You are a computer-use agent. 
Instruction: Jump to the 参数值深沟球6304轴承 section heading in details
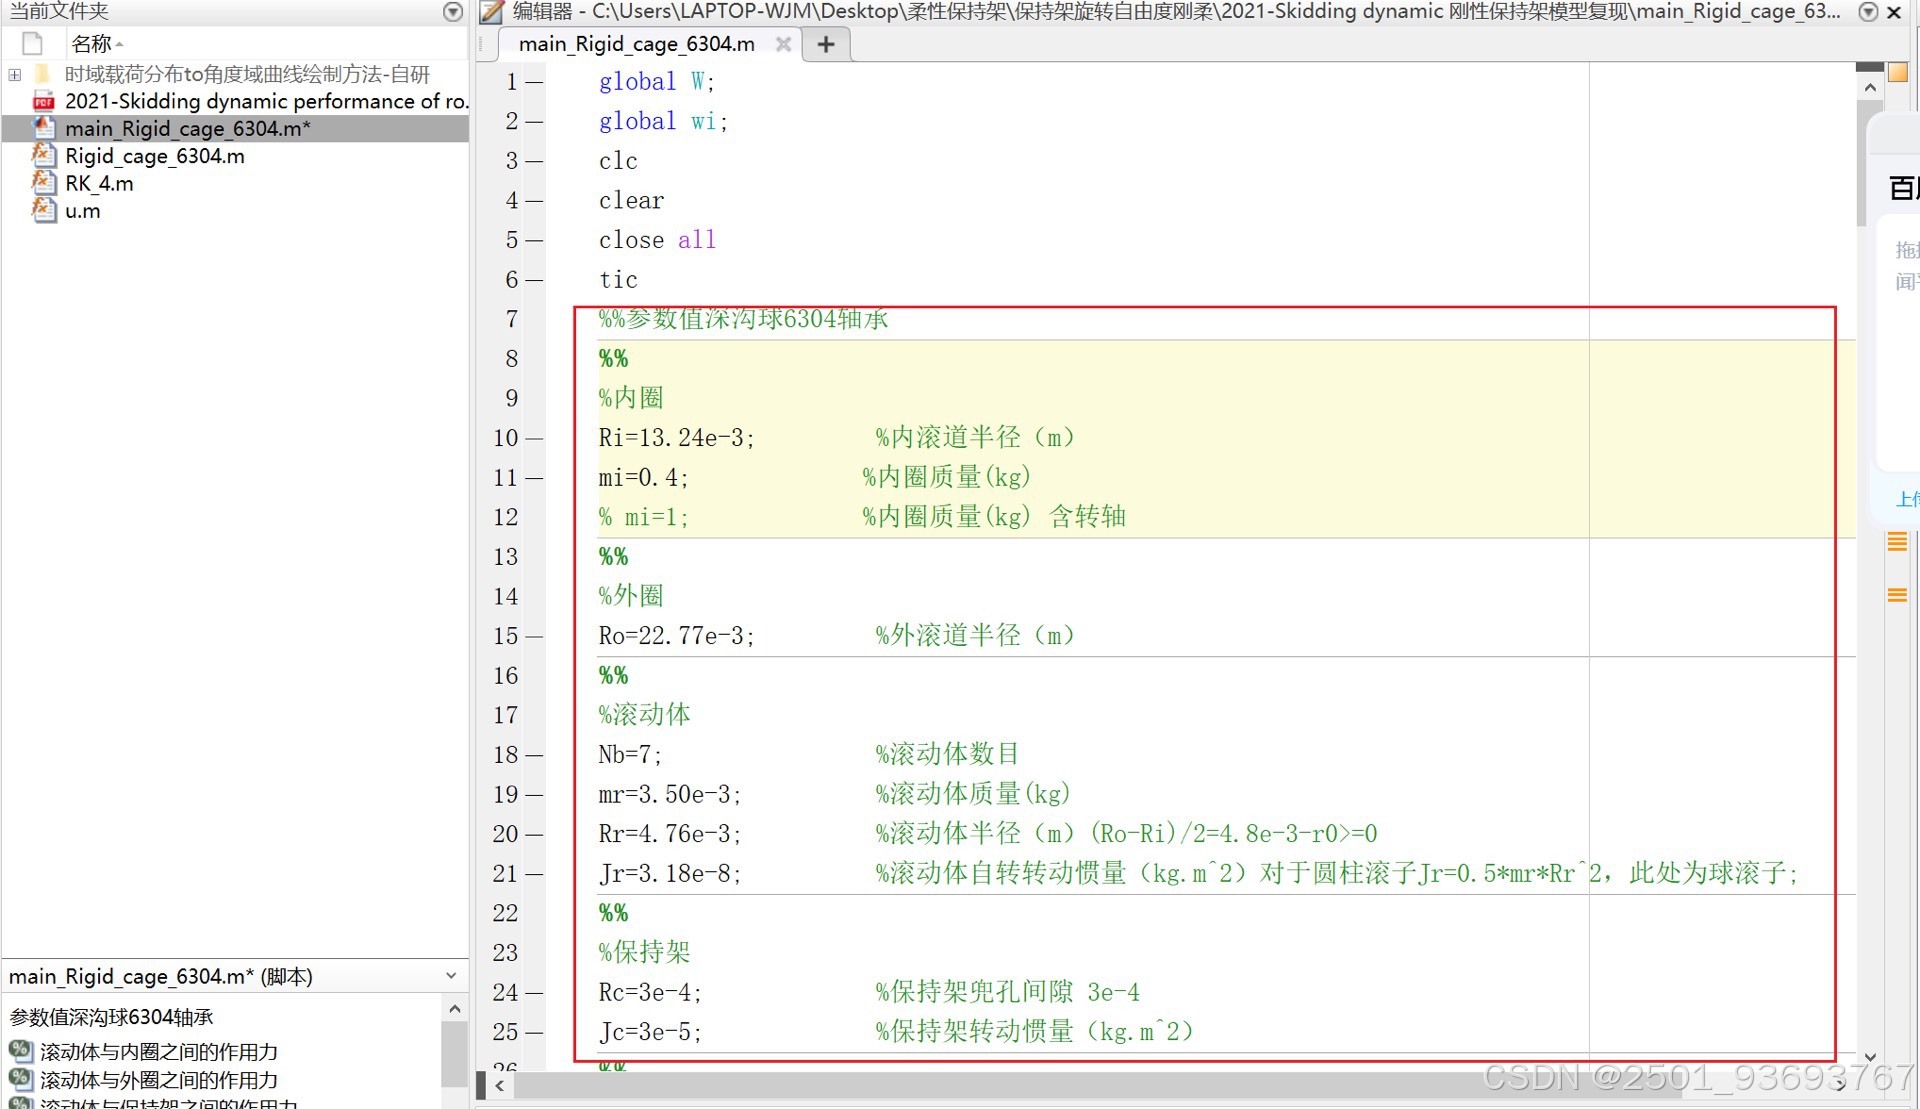(x=112, y=1017)
